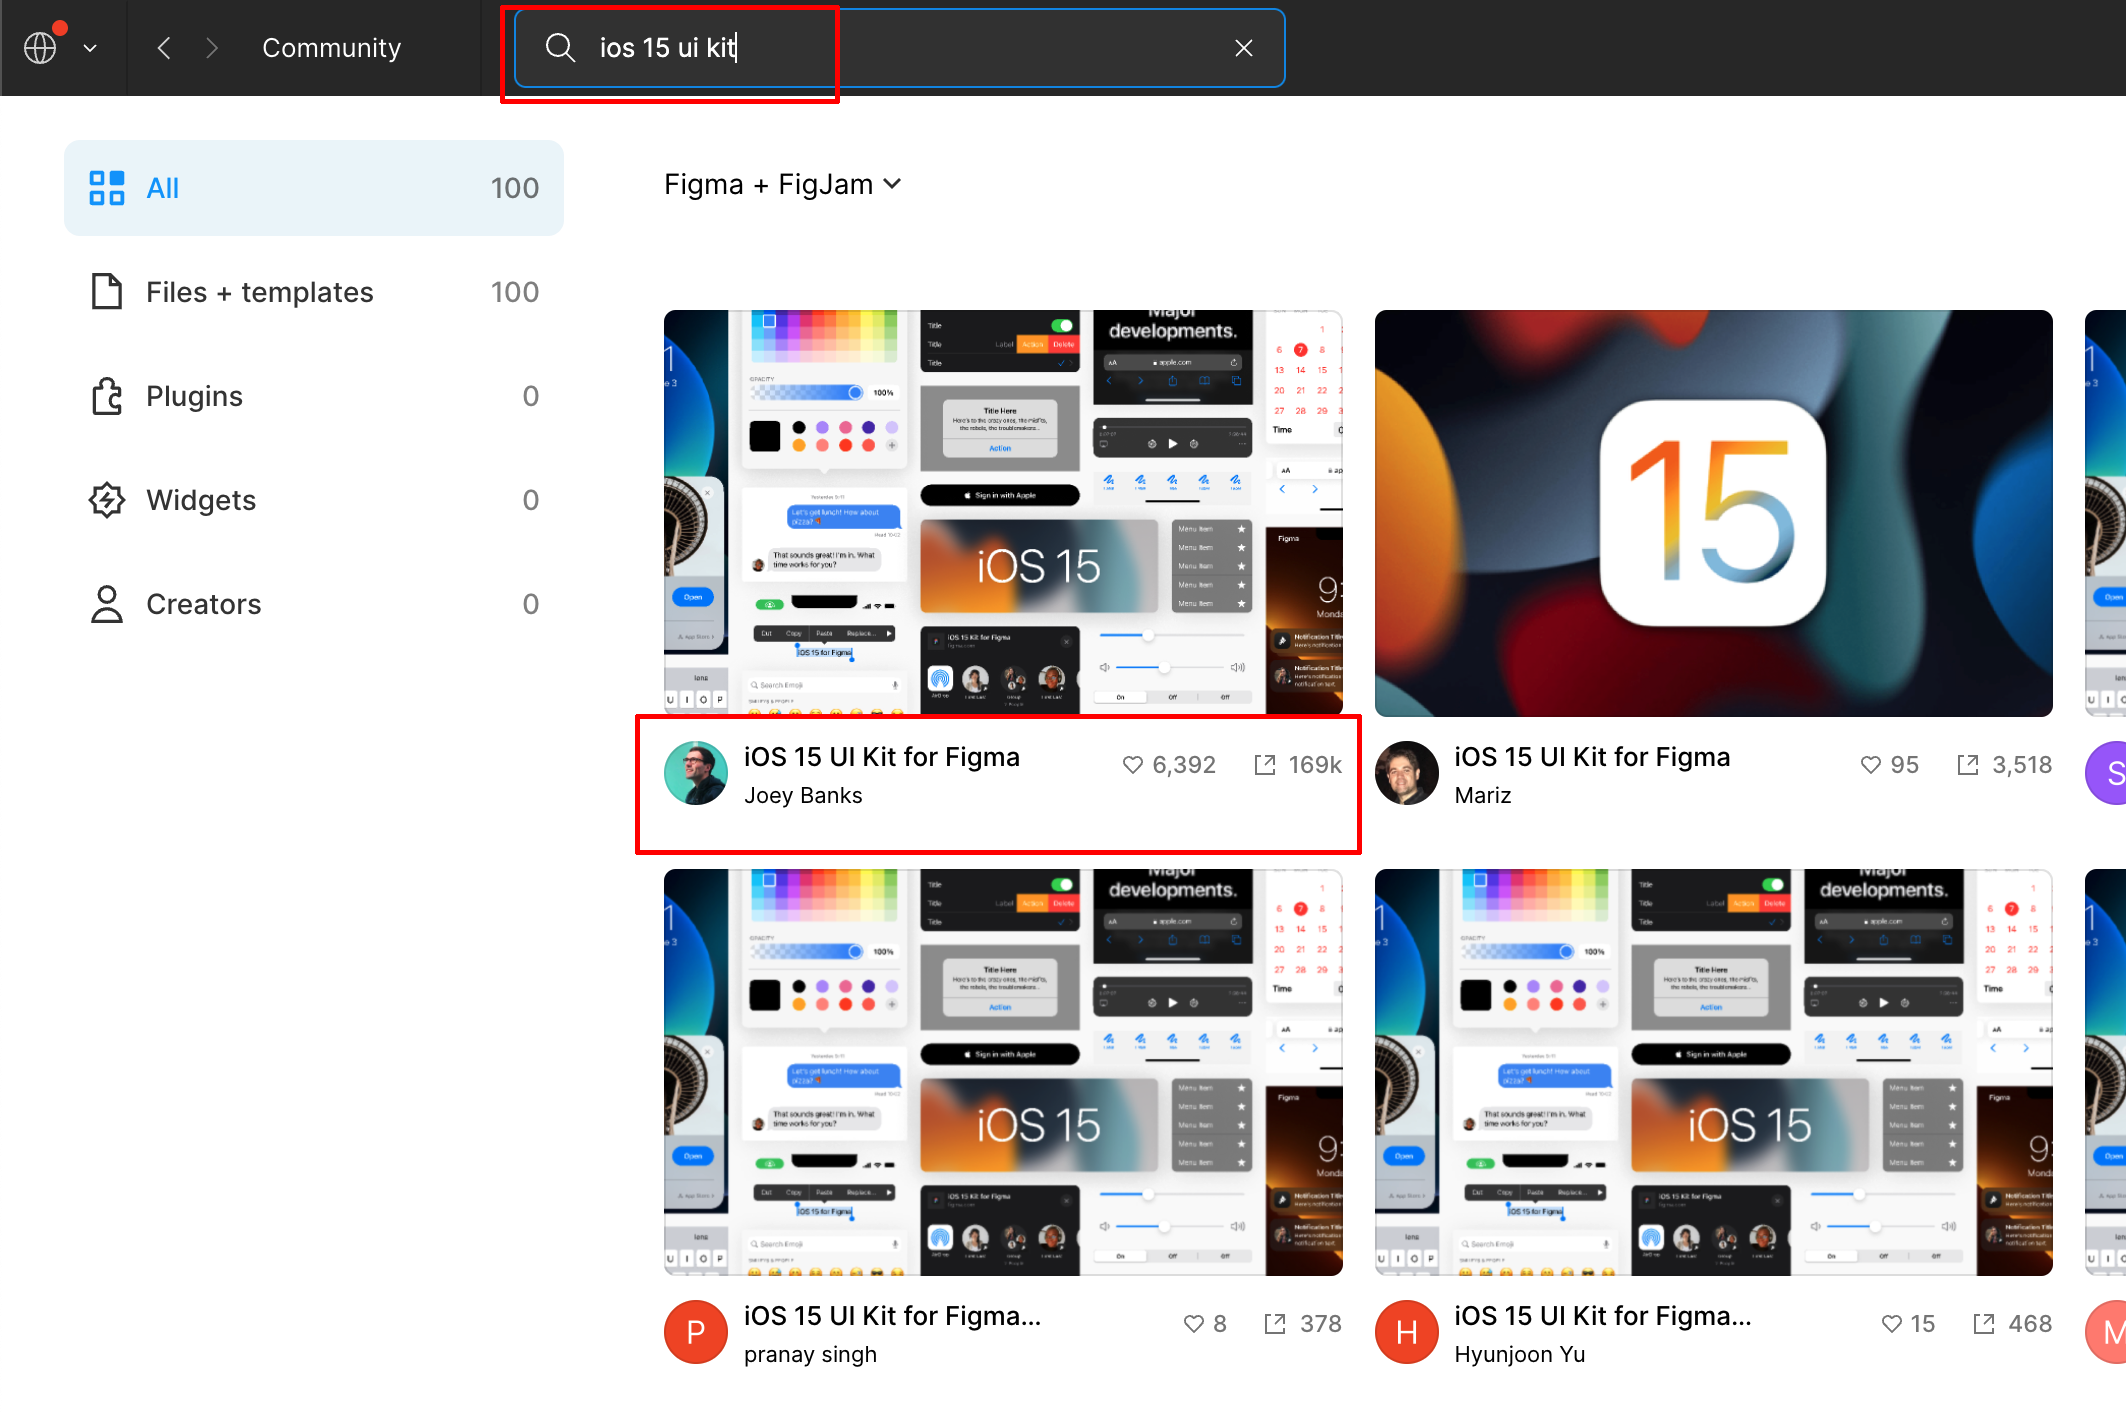Click the search magnifier icon
The image size is (2126, 1414).
[x=560, y=48]
